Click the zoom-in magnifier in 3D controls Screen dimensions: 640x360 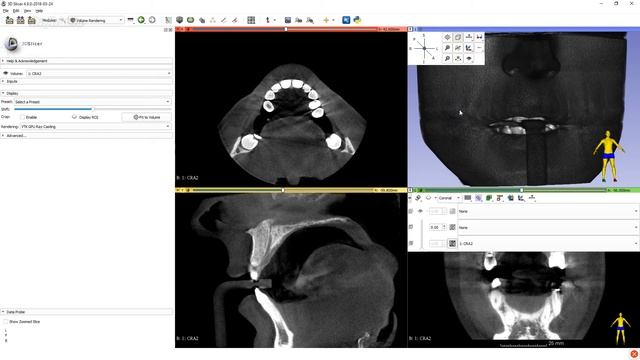[447, 48]
